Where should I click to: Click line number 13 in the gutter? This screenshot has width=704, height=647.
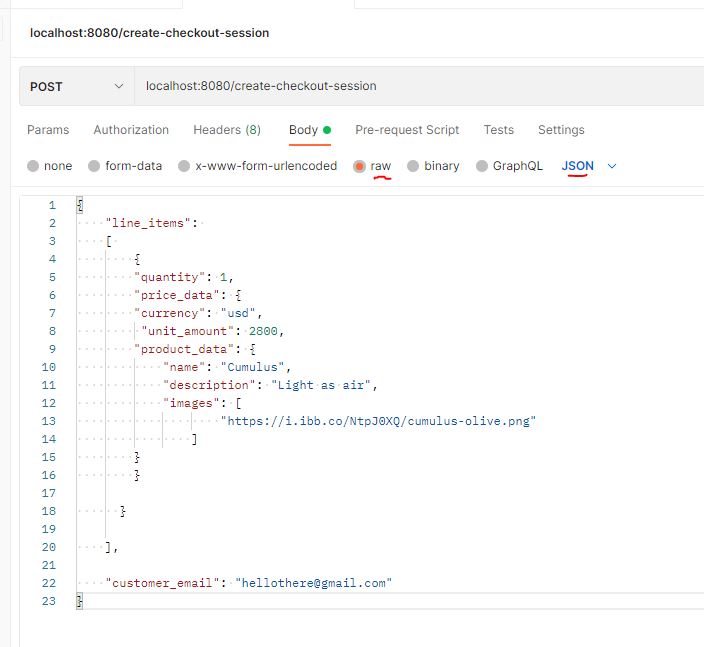[x=48, y=421]
